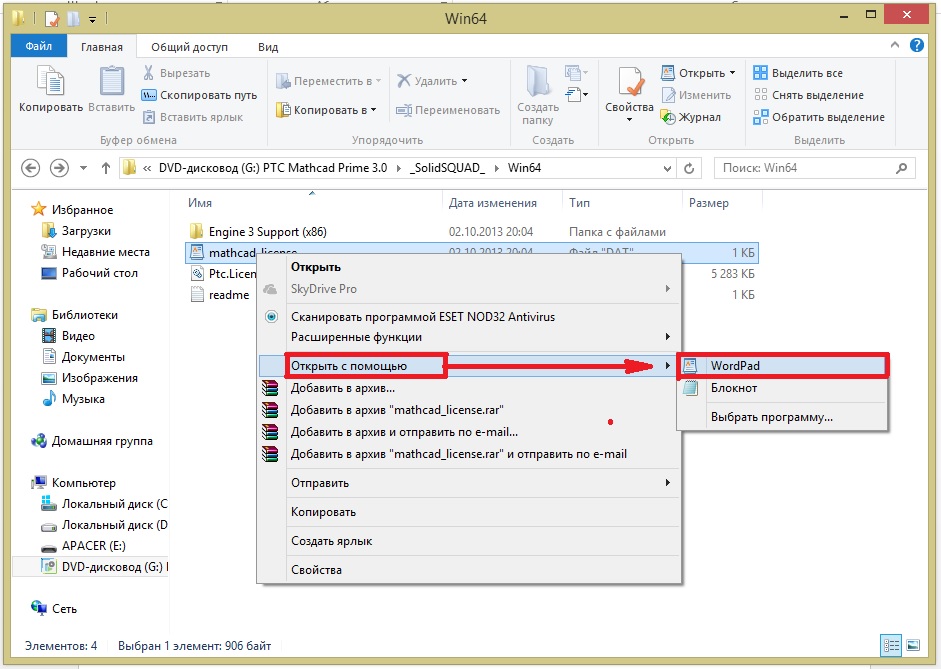Click Выделить все
Image resolution: width=941 pixels, height=669 pixels.
point(798,73)
